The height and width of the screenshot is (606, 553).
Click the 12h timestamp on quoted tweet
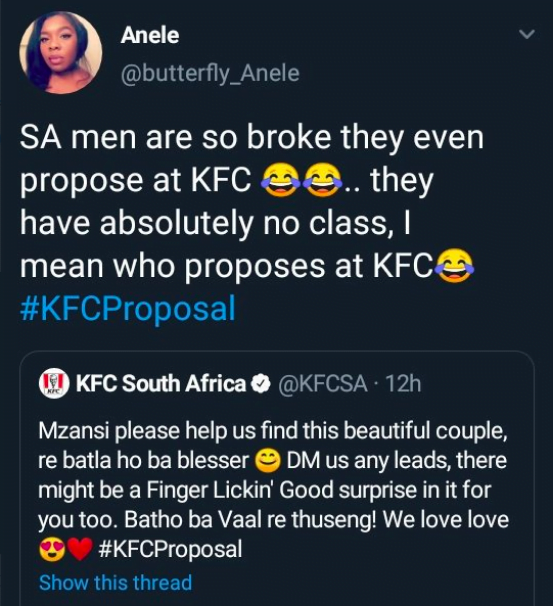point(403,384)
